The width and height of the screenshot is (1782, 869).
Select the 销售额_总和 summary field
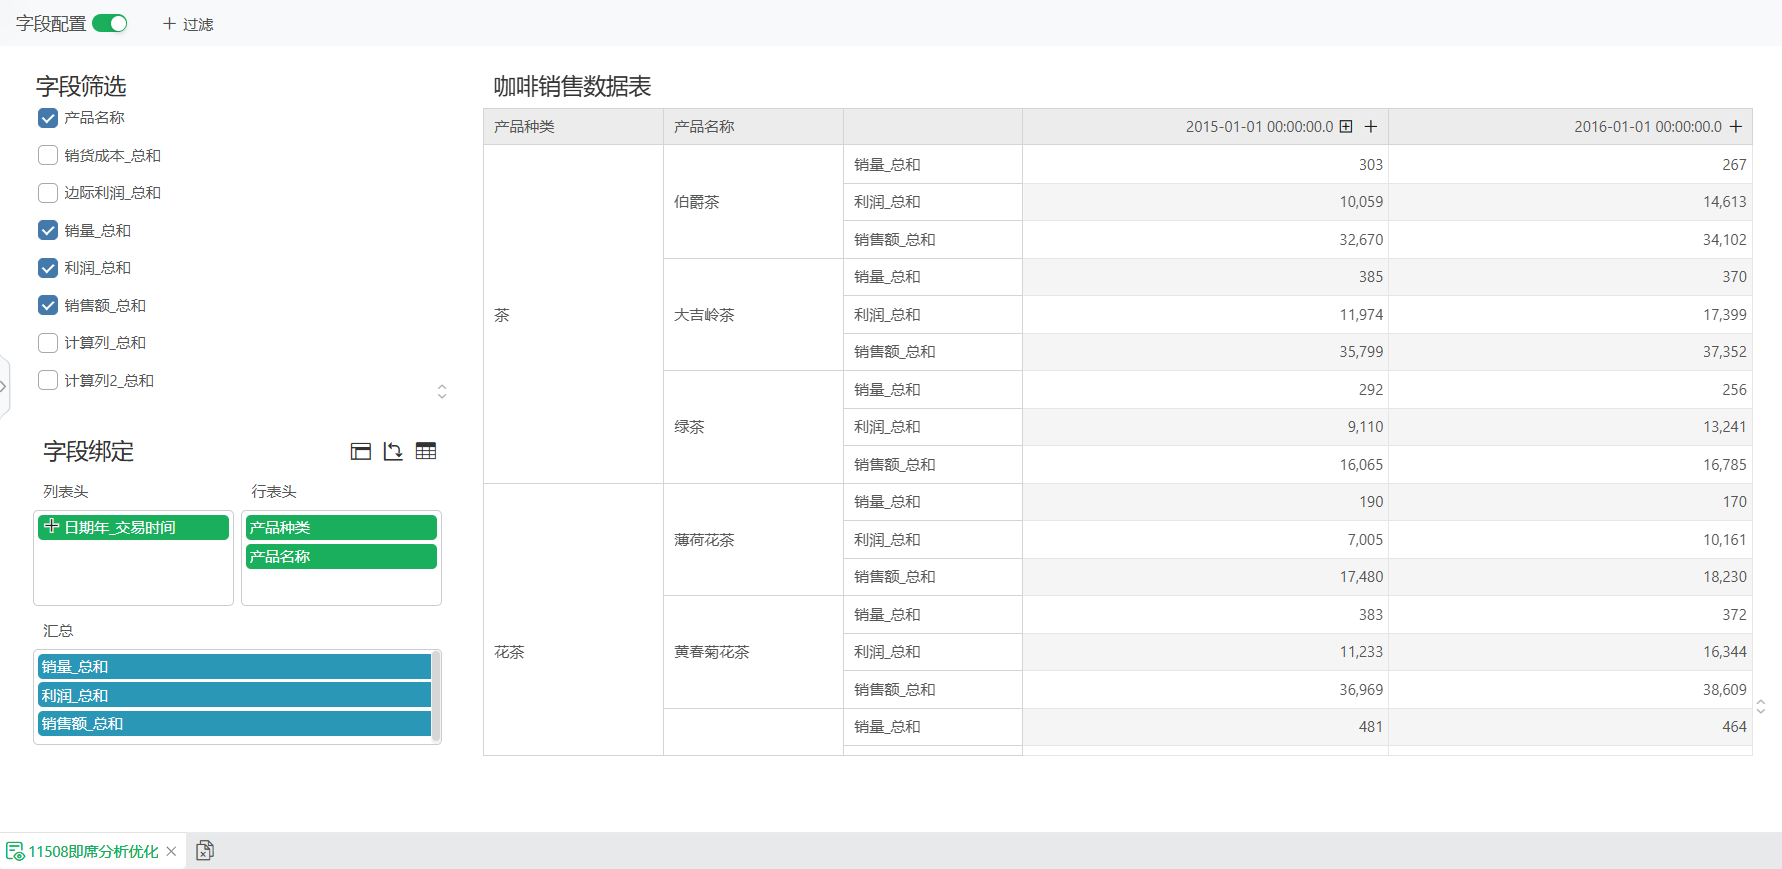tap(234, 724)
